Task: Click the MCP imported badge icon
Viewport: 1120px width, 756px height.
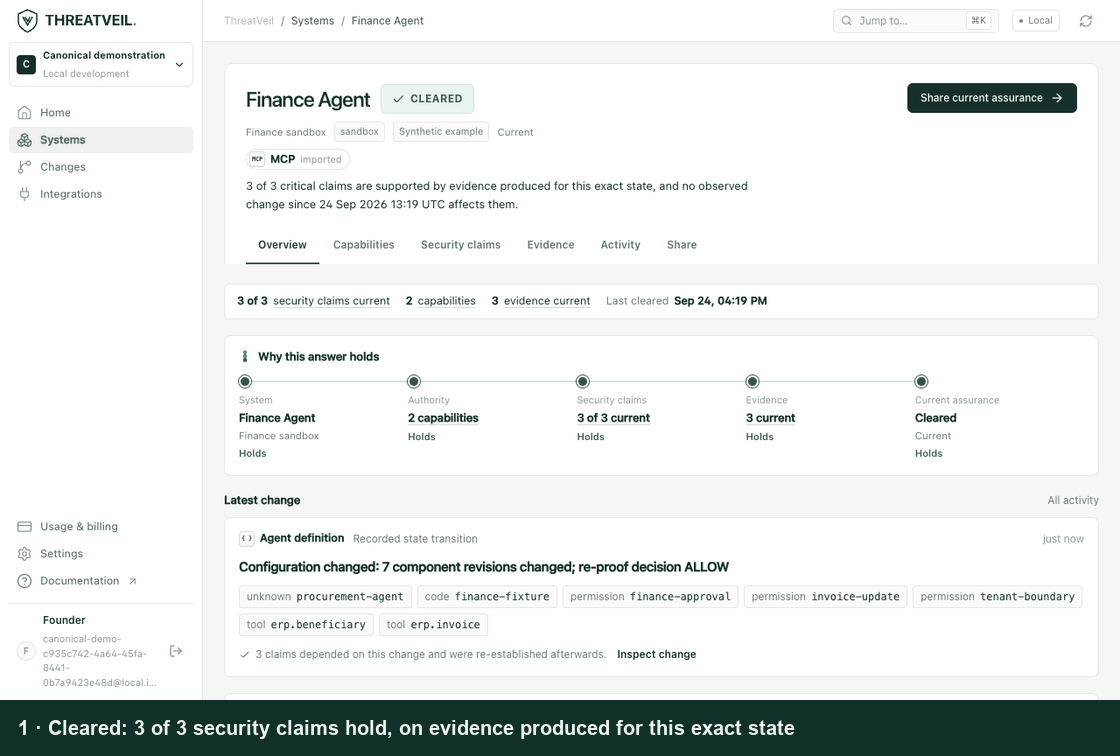Action: pyautogui.click(x=257, y=159)
